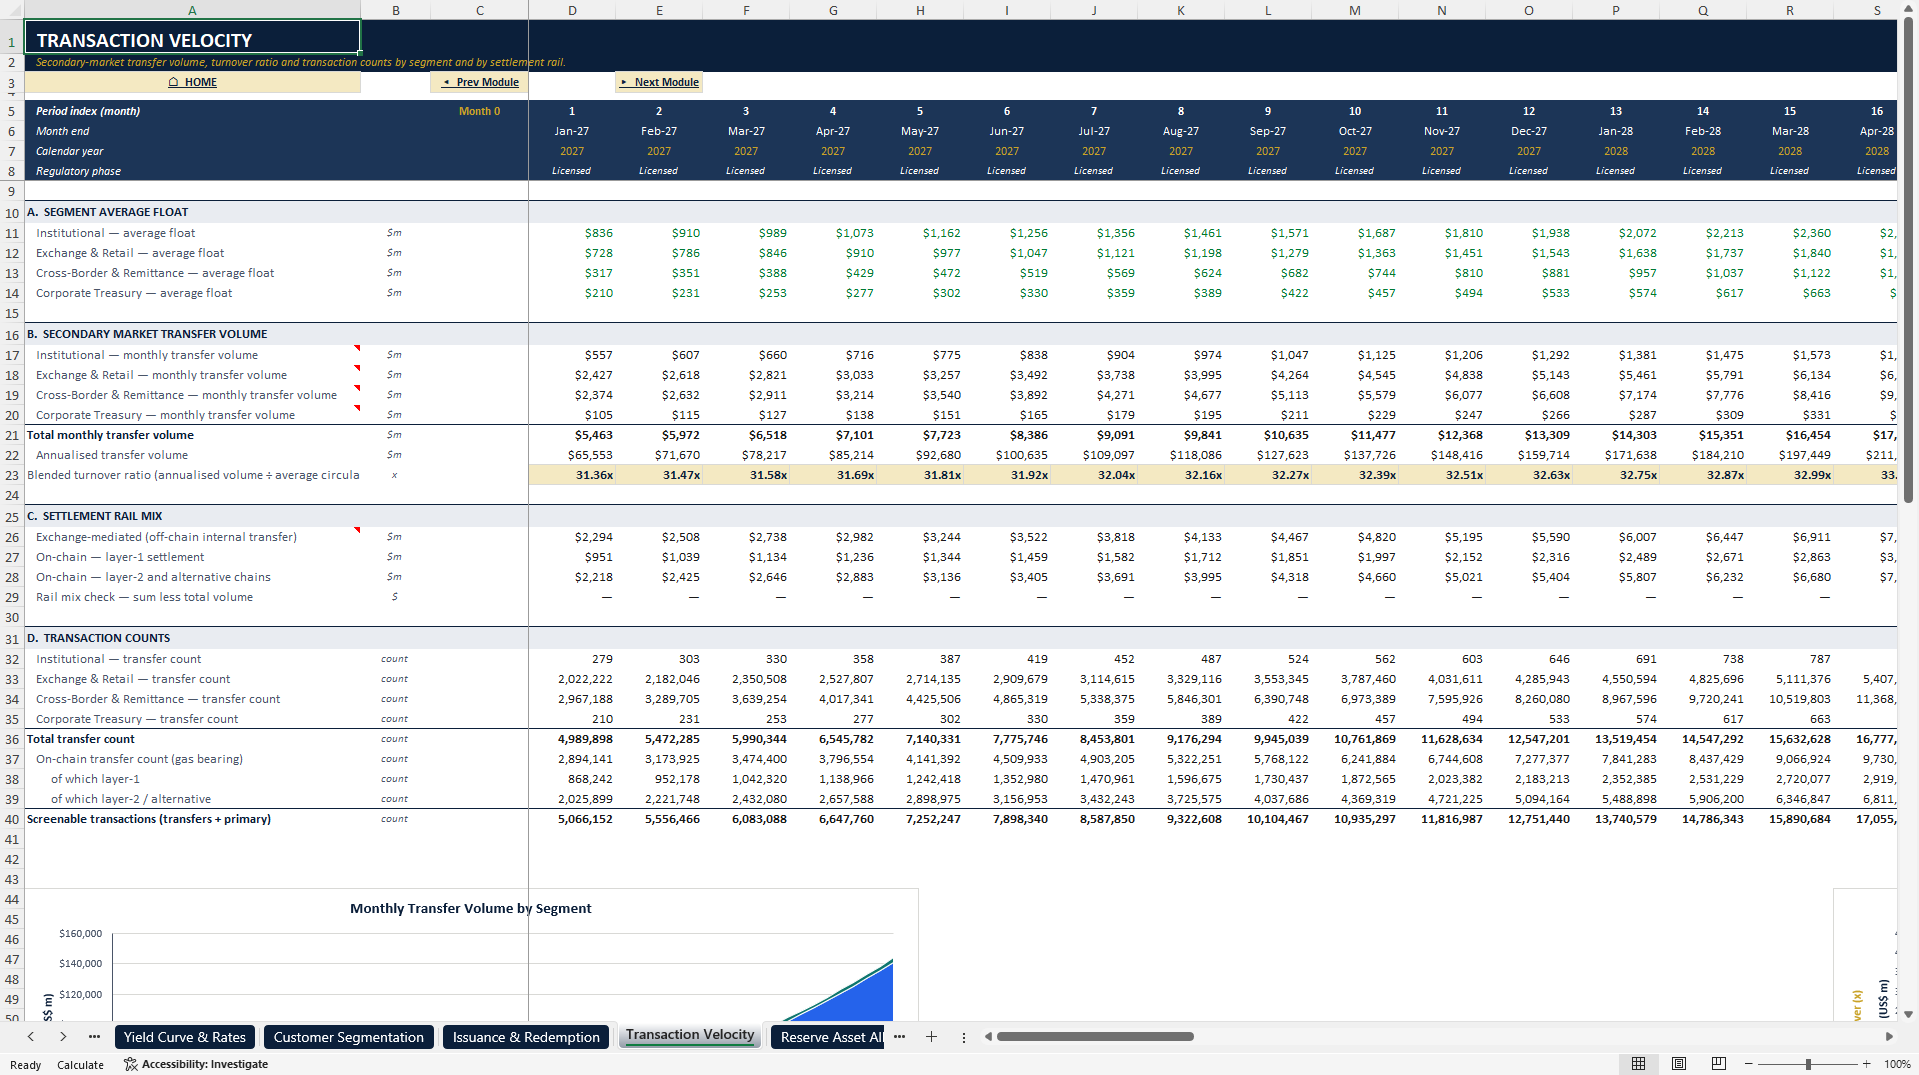
Task: Click vertical scrollbar down arrow
Action: (1908, 1014)
